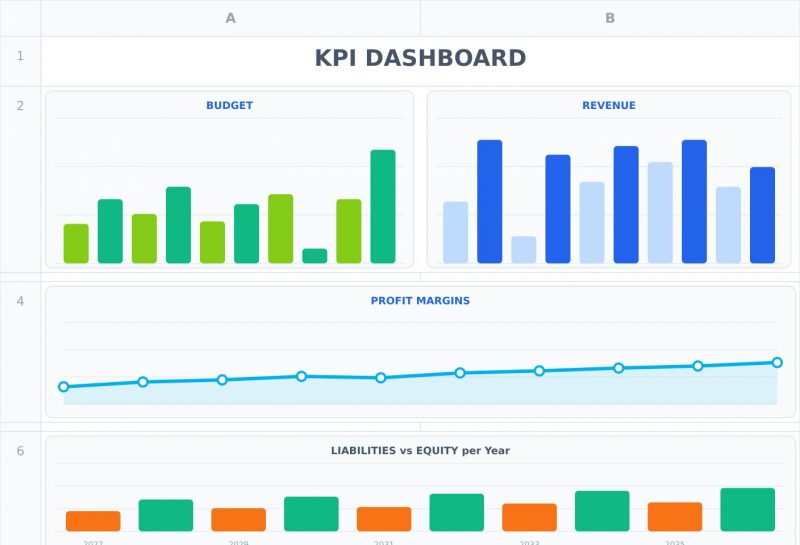Click the first light green Budget bar
The width and height of the screenshot is (800, 545).
click(x=76, y=243)
